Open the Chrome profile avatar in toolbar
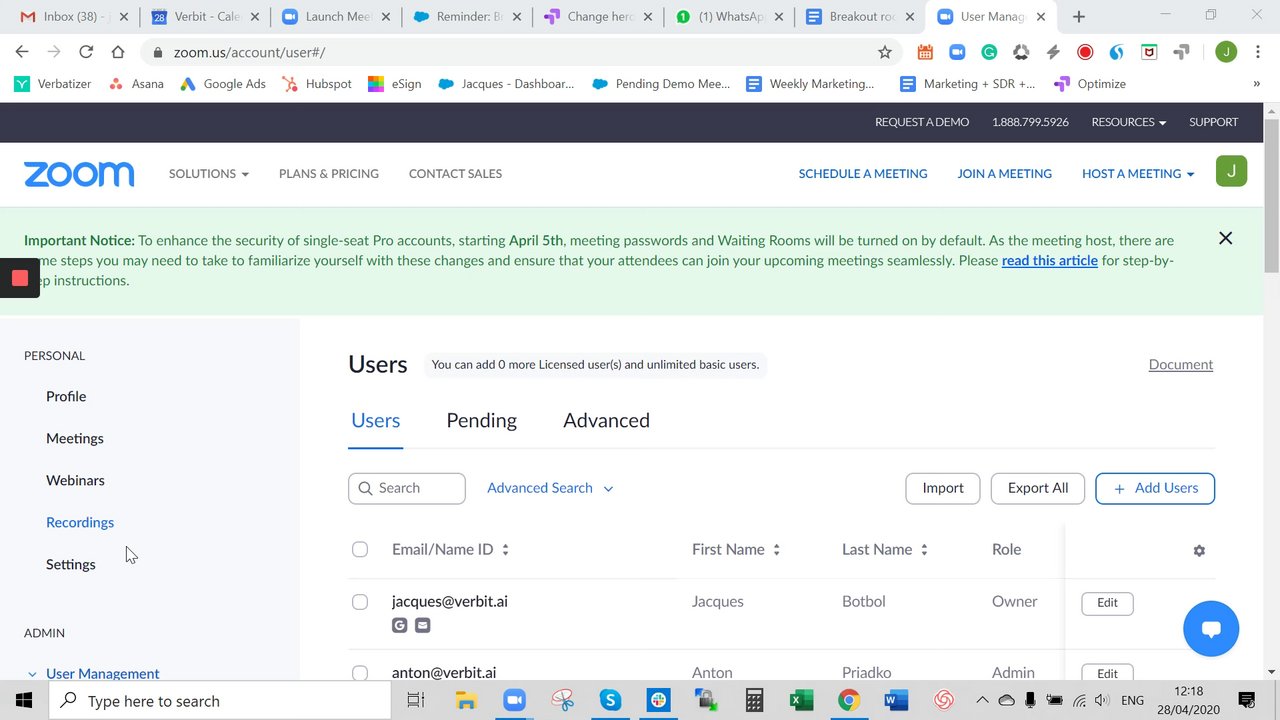 click(1226, 52)
